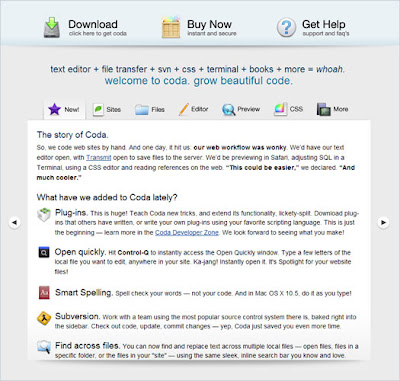Click the 'Subversion.' feature title

click(x=78, y=316)
